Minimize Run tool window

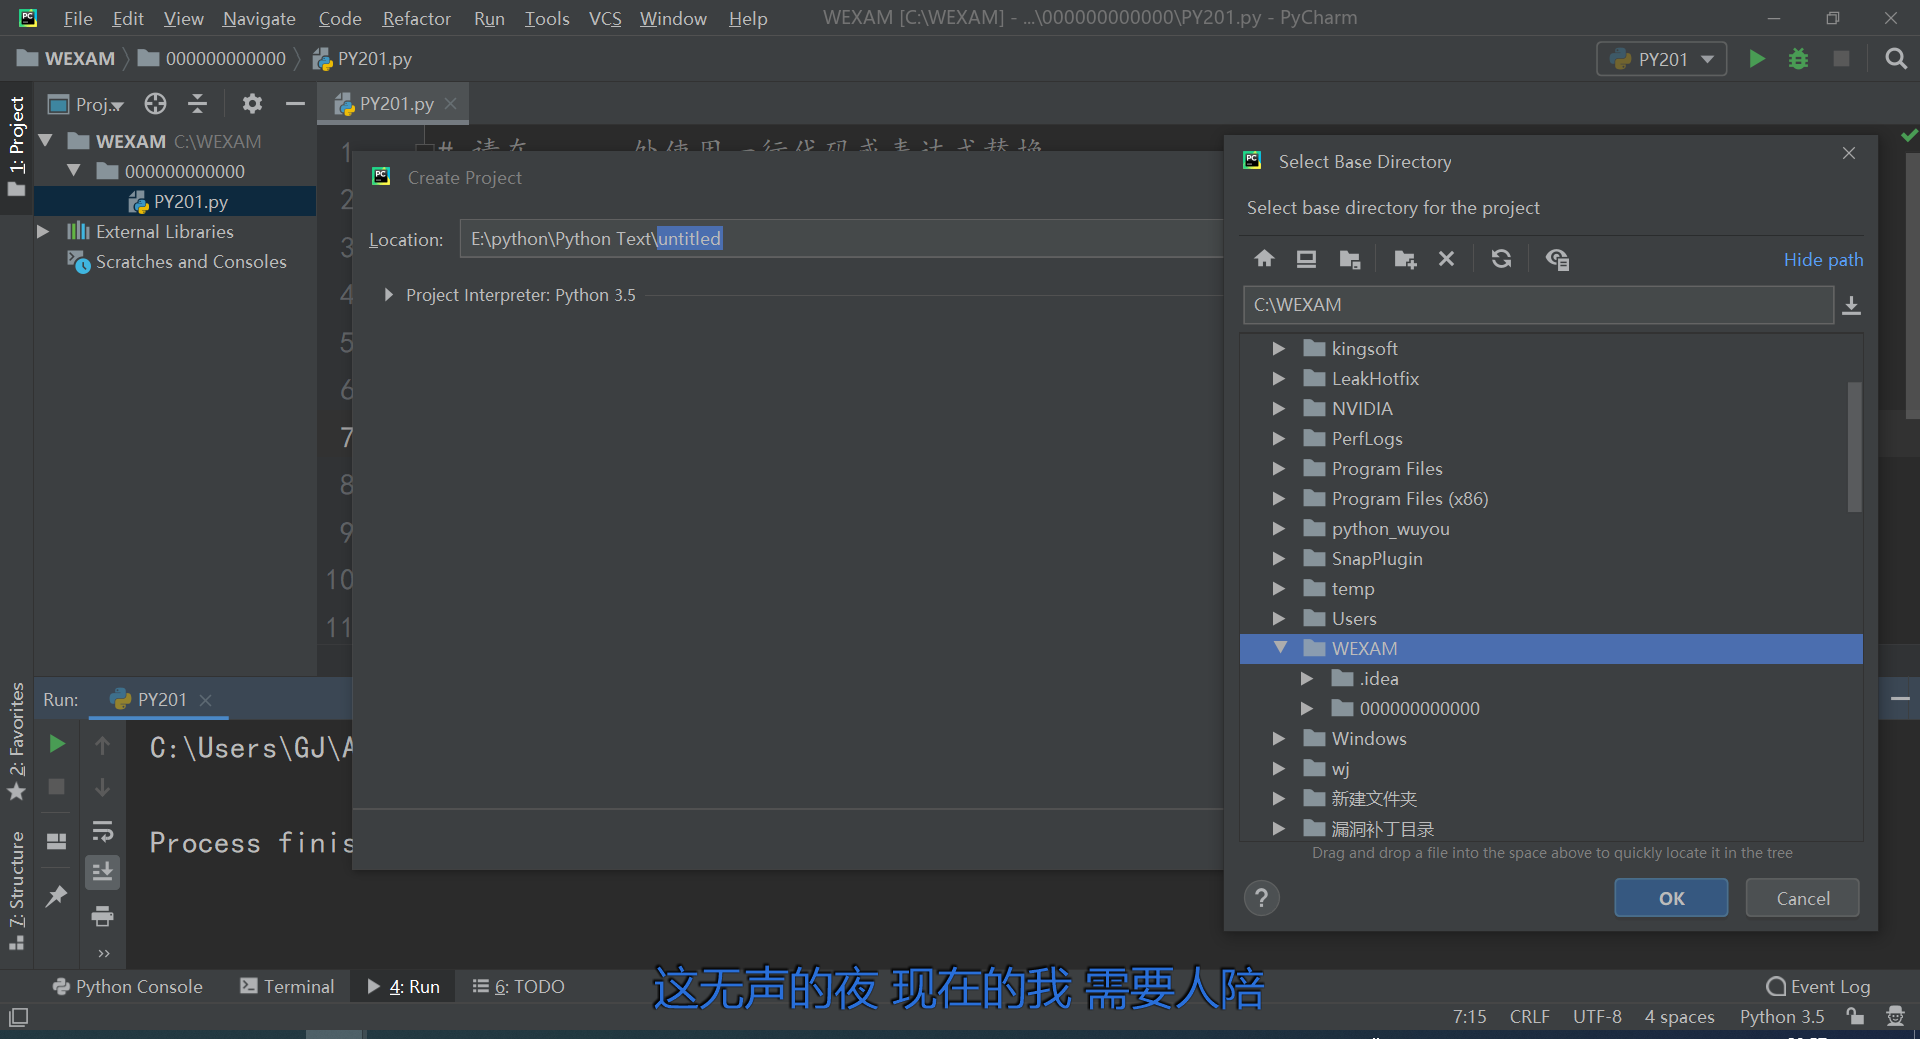tap(1900, 699)
